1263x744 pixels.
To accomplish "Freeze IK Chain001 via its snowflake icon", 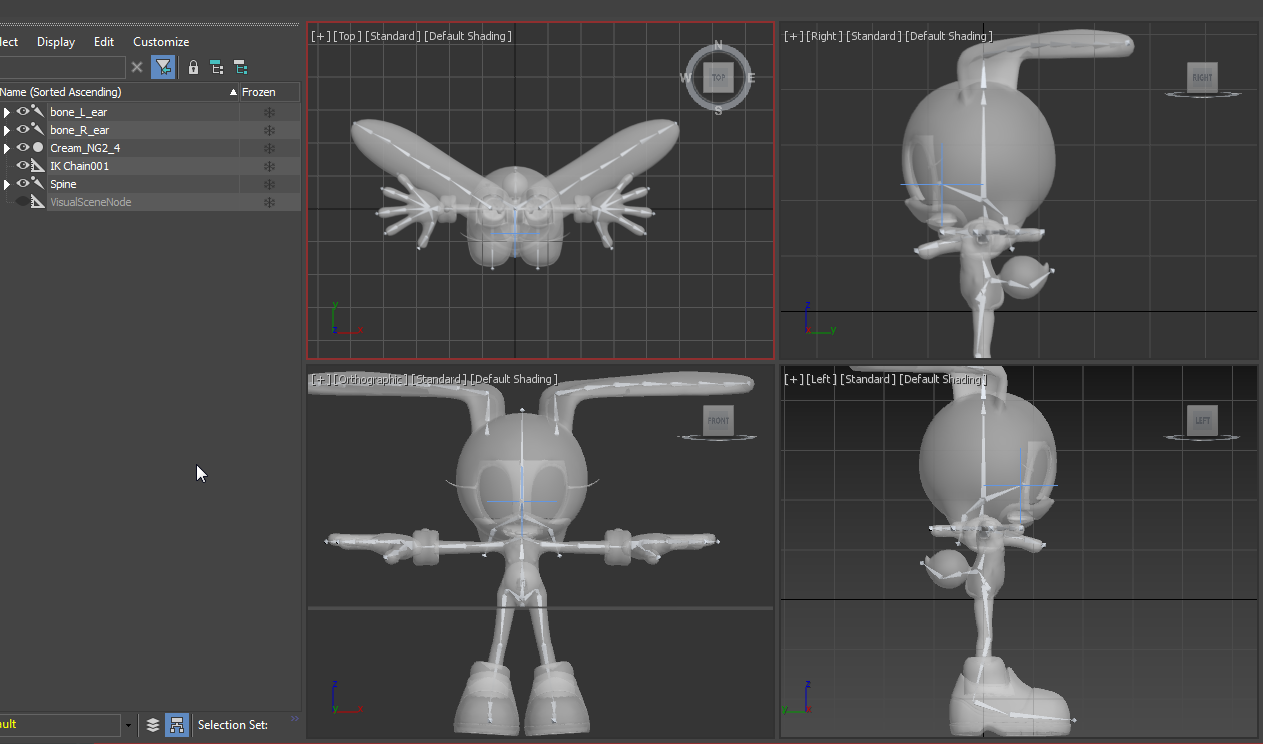I will pyautogui.click(x=269, y=166).
